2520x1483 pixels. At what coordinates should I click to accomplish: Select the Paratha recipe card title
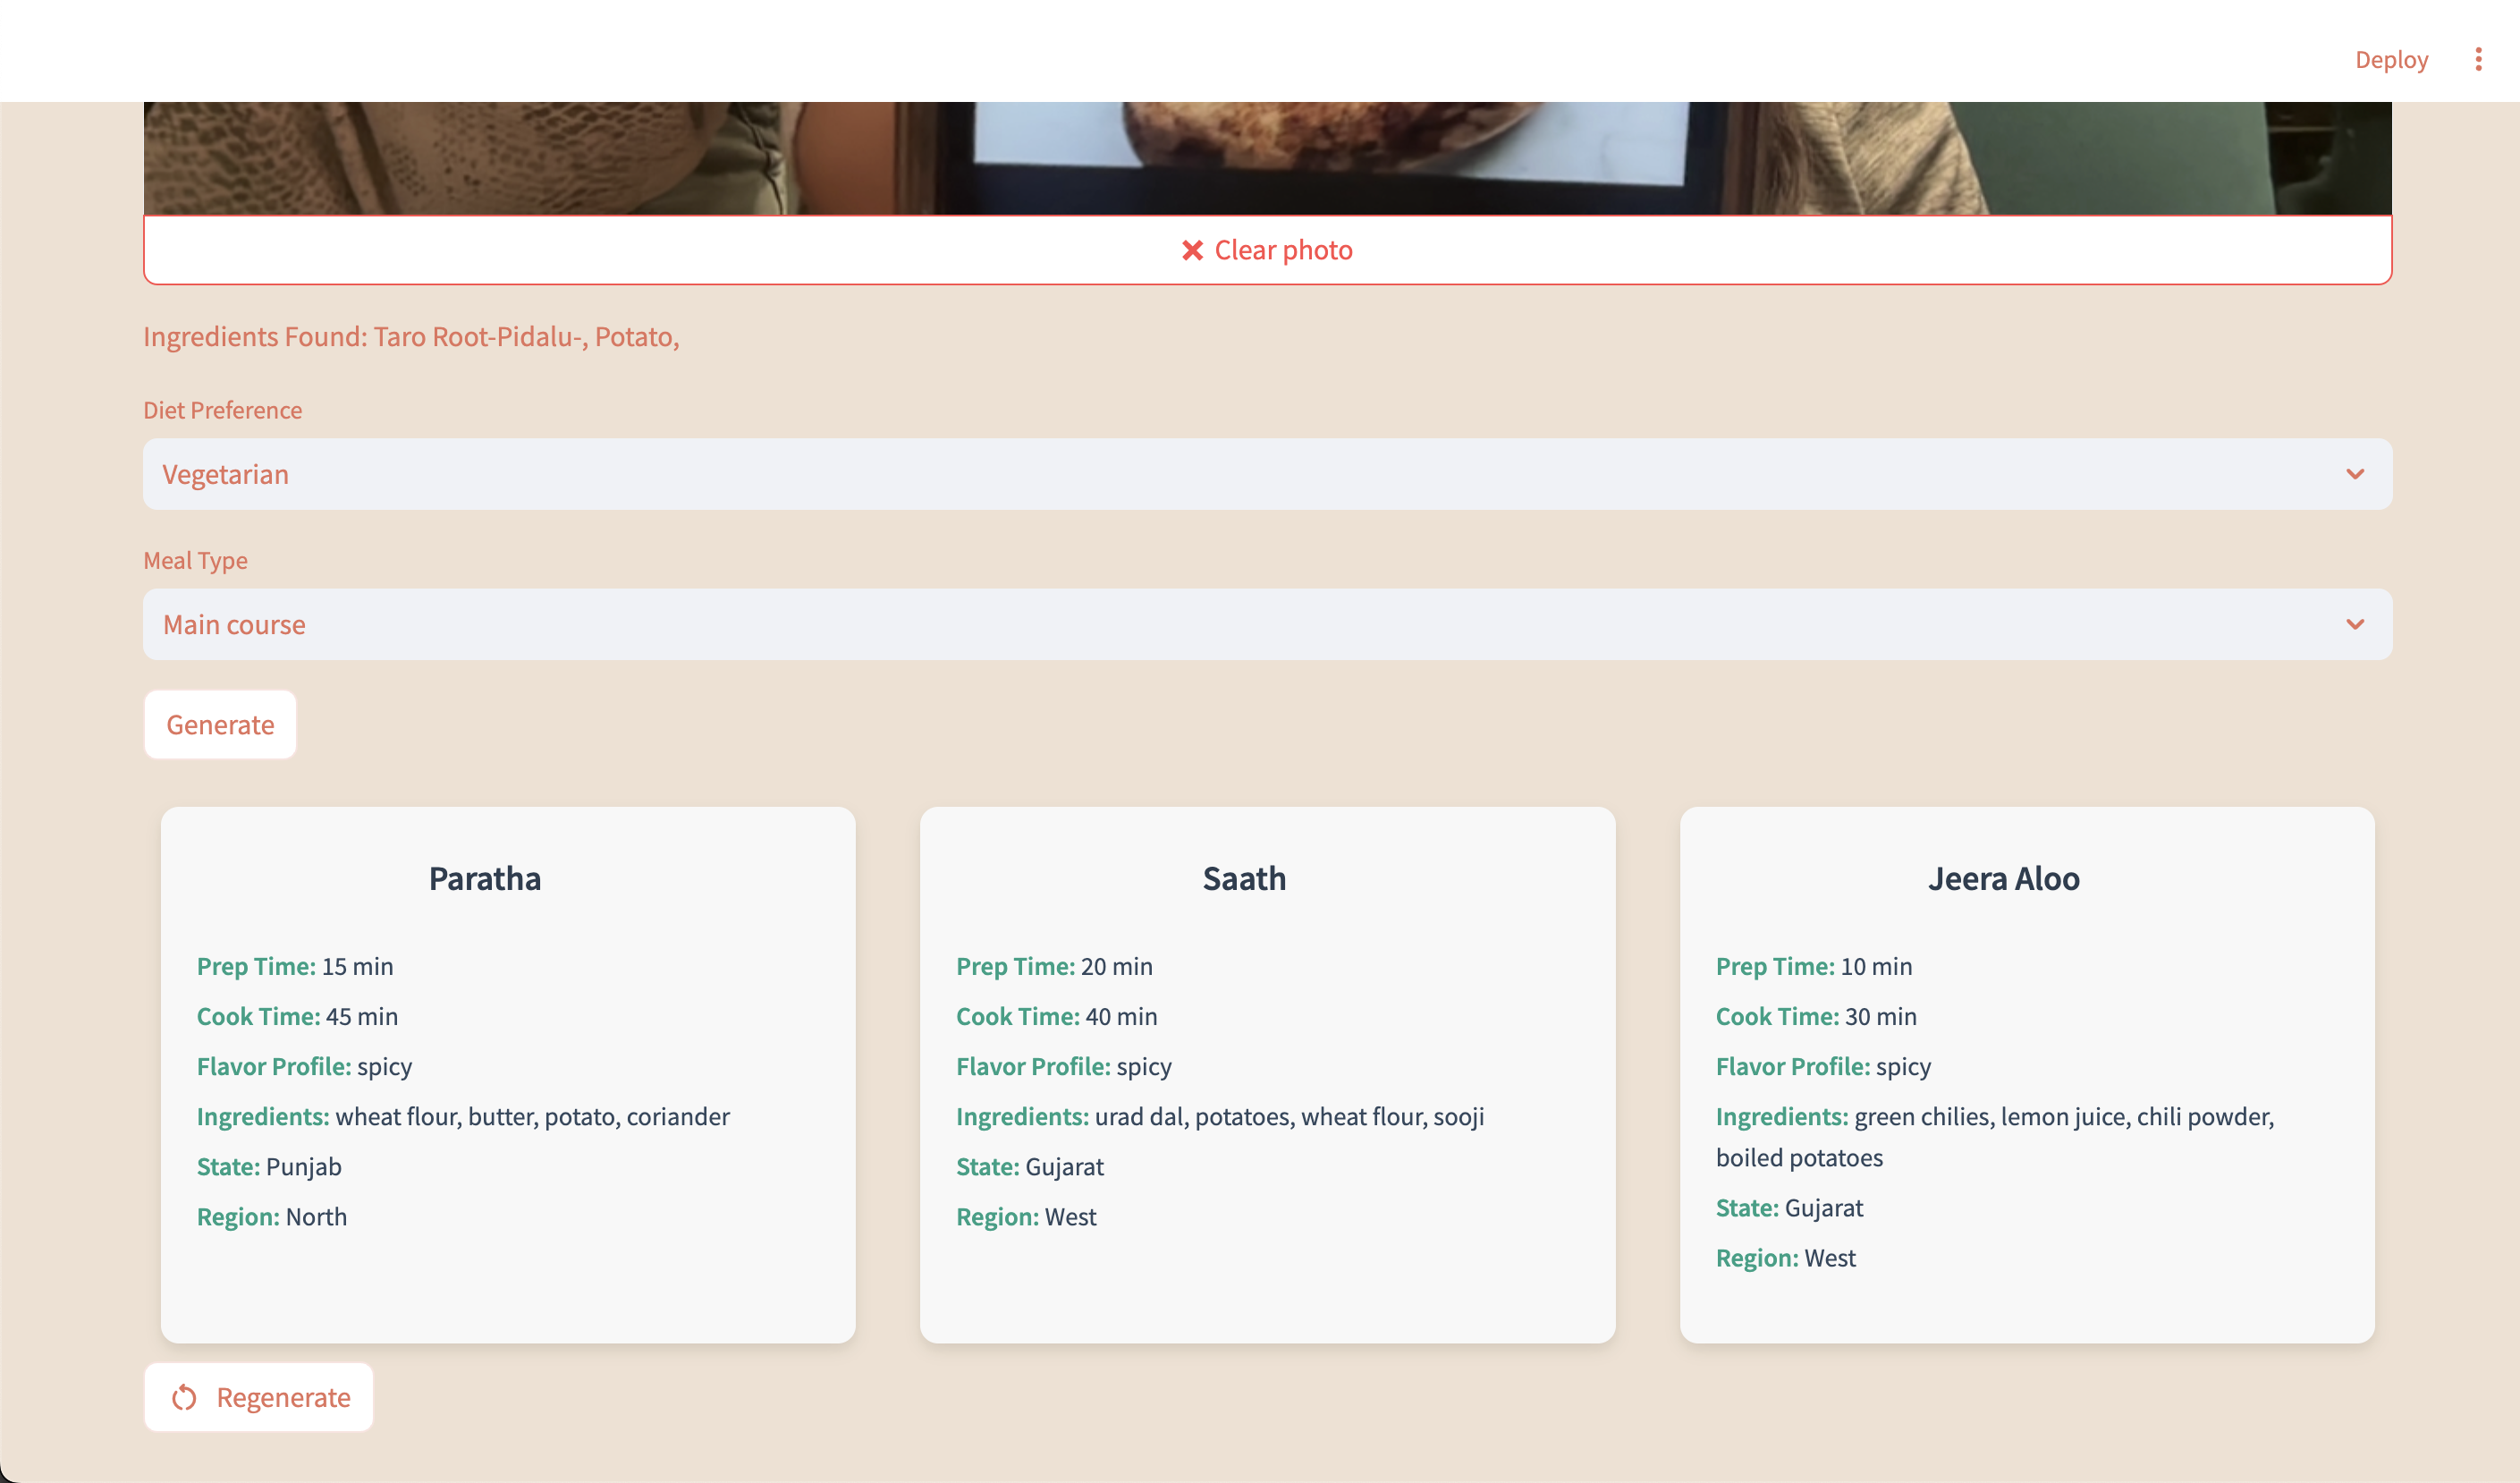(485, 878)
